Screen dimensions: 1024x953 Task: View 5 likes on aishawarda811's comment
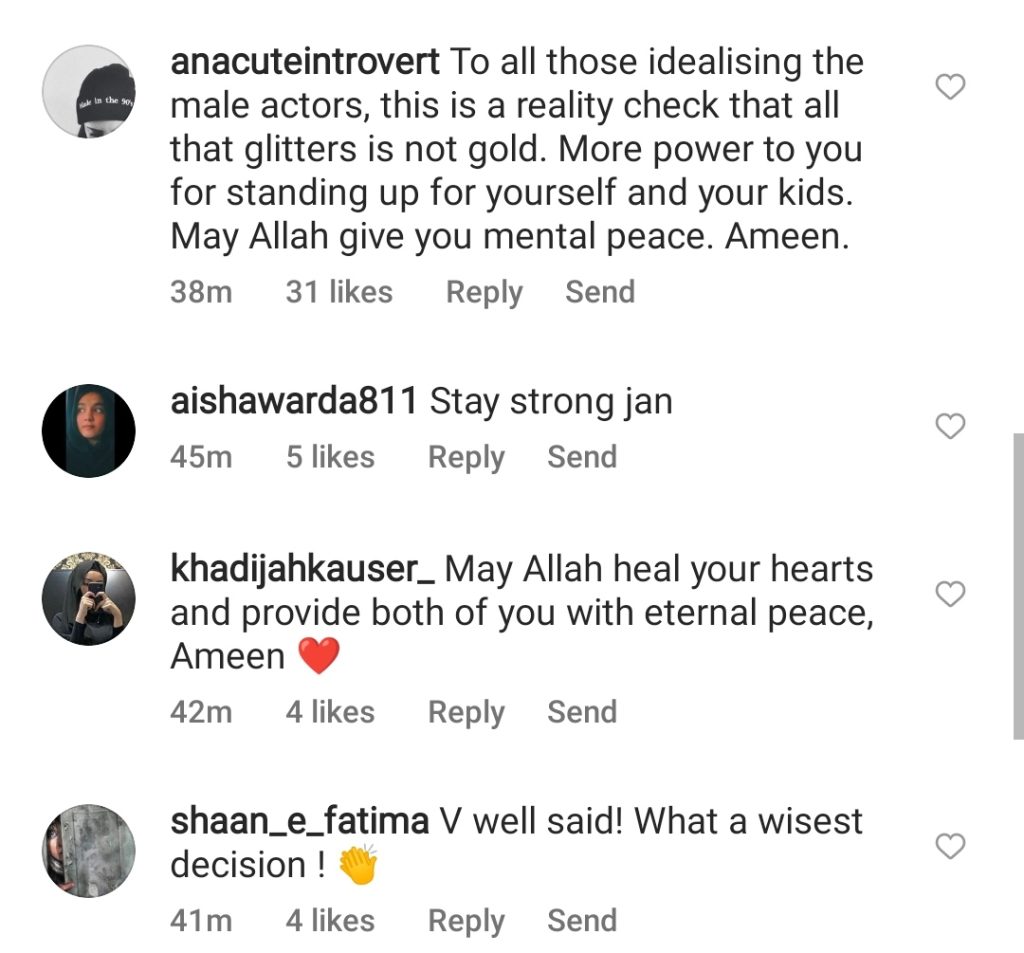click(x=330, y=457)
